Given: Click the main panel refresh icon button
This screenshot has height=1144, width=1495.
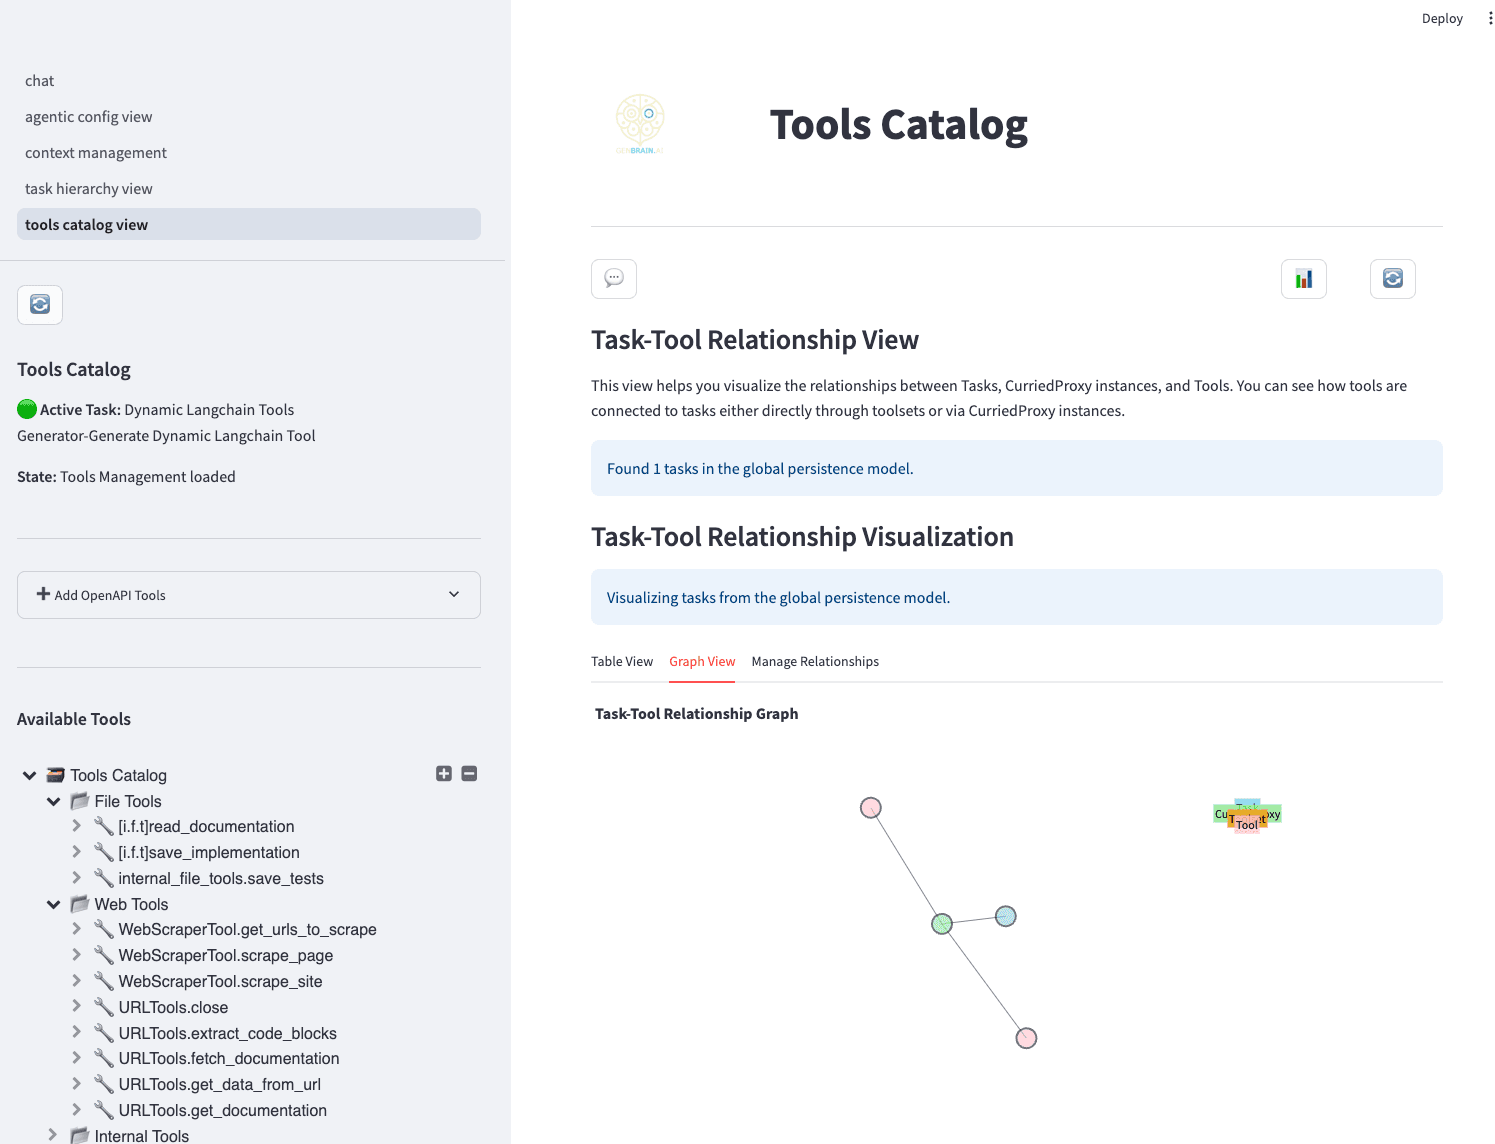Looking at the screenshot, I should click(x=1393, y=279).
